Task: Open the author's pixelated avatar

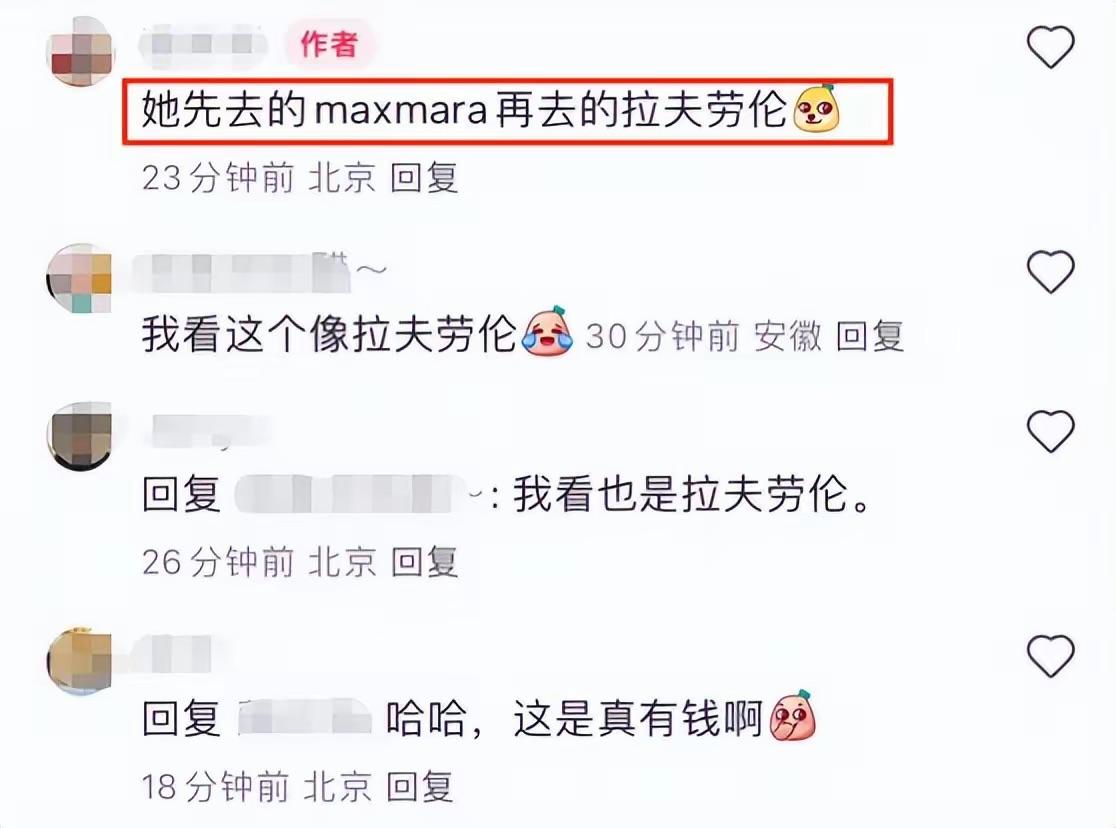Action: pyautogui.click(x=80, y=51)
